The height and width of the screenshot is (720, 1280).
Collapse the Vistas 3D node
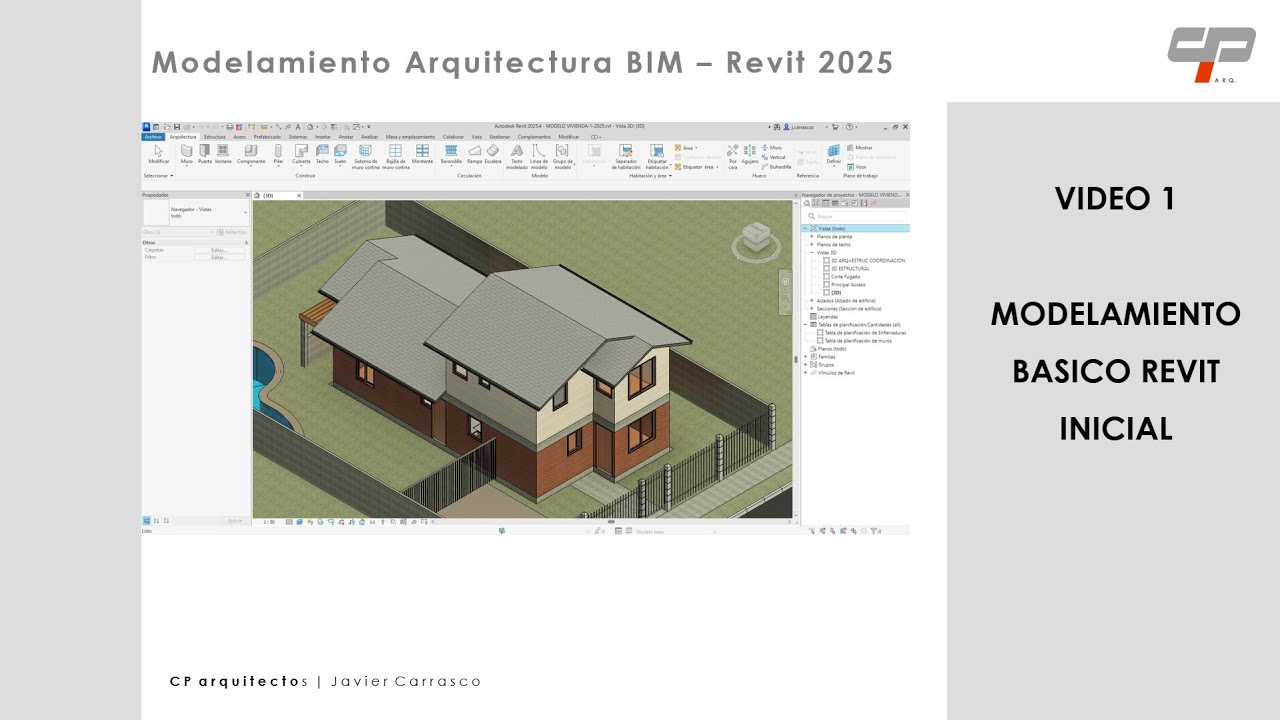(x=812, y=253)
